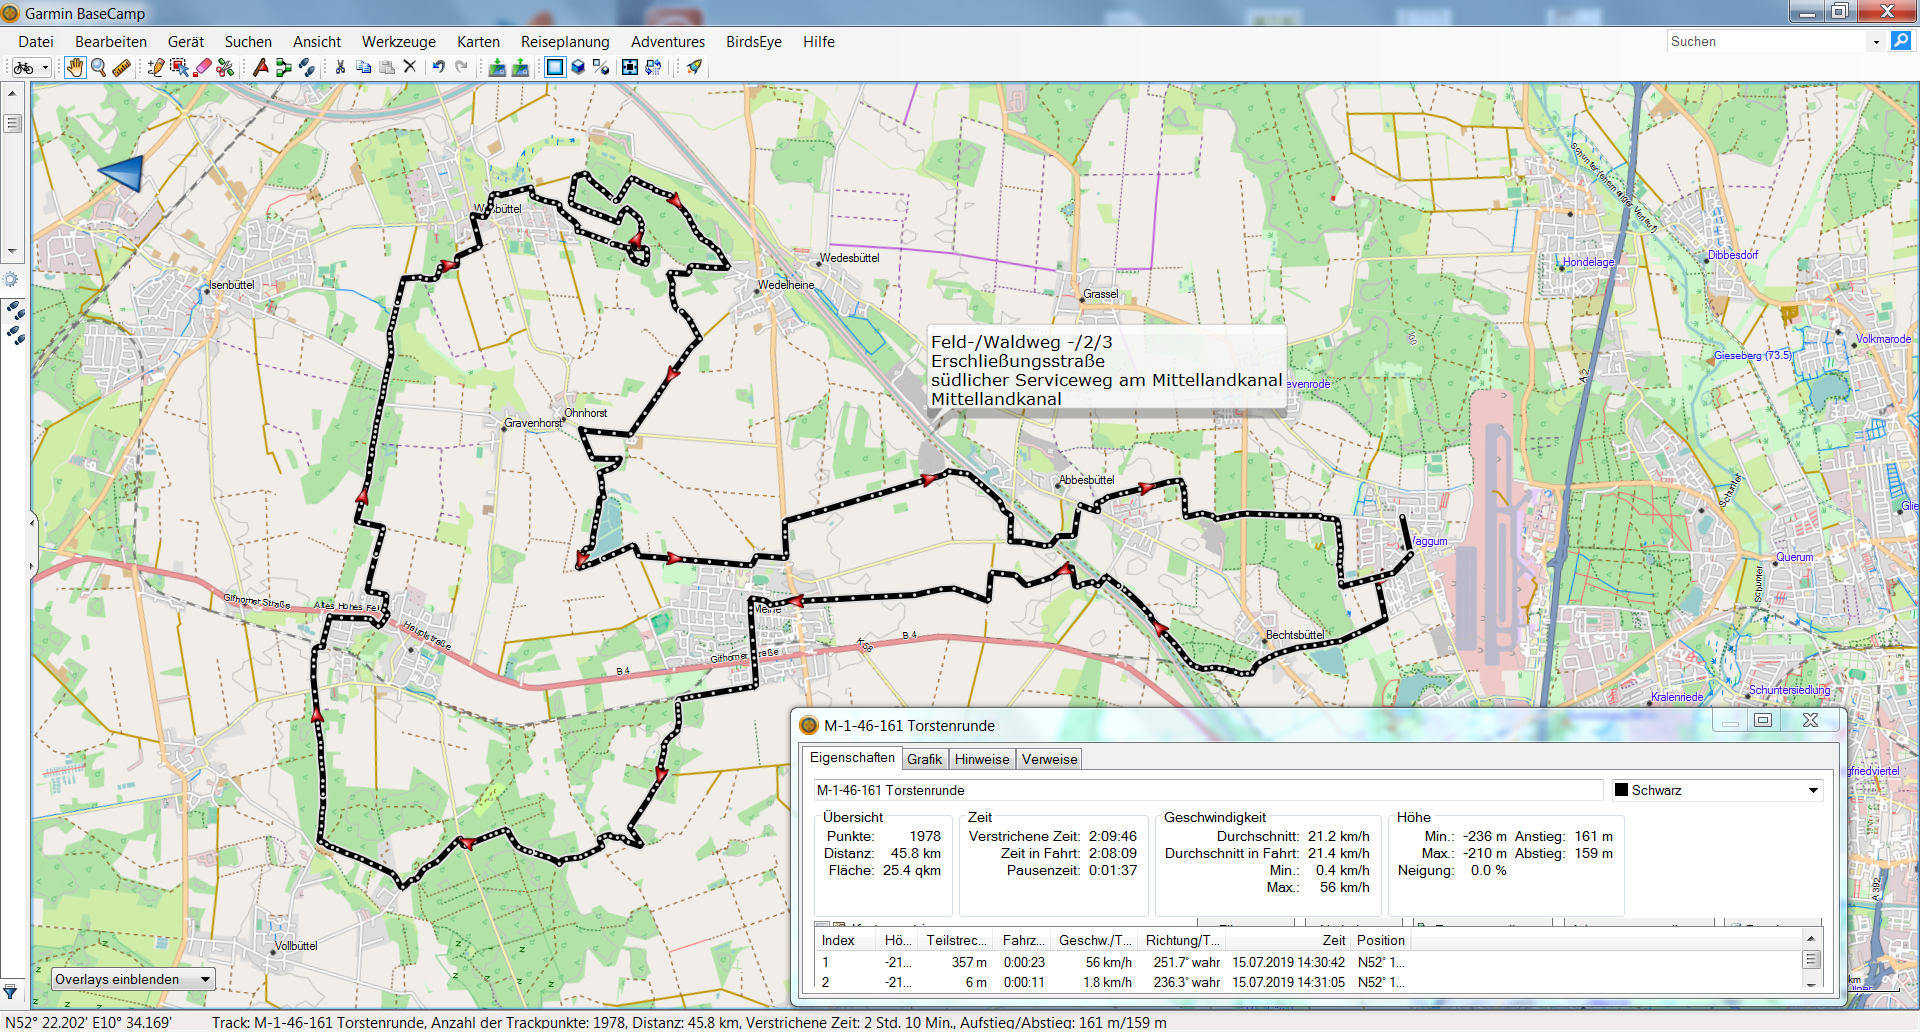Click the rocket Adventure icon

[x=693, y=67]
